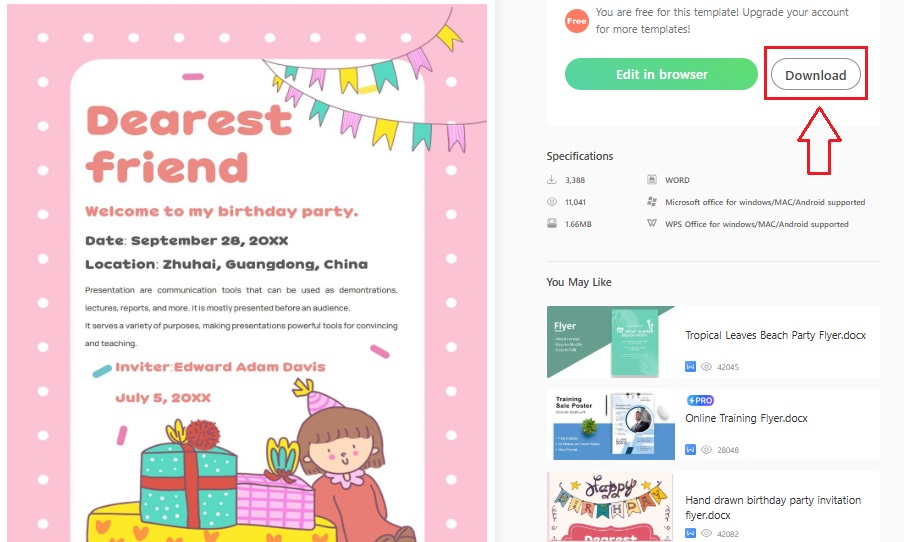Click the Word icon under Tropical Leaves flyer
The image size is (904, 542).
[690, 366]
